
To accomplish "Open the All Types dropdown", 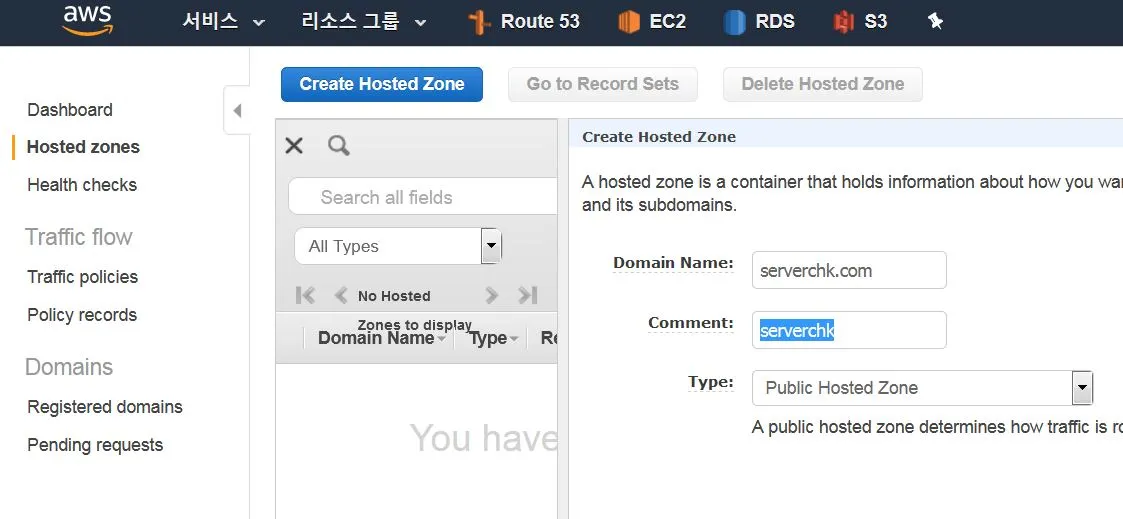I will coord(398,246).
